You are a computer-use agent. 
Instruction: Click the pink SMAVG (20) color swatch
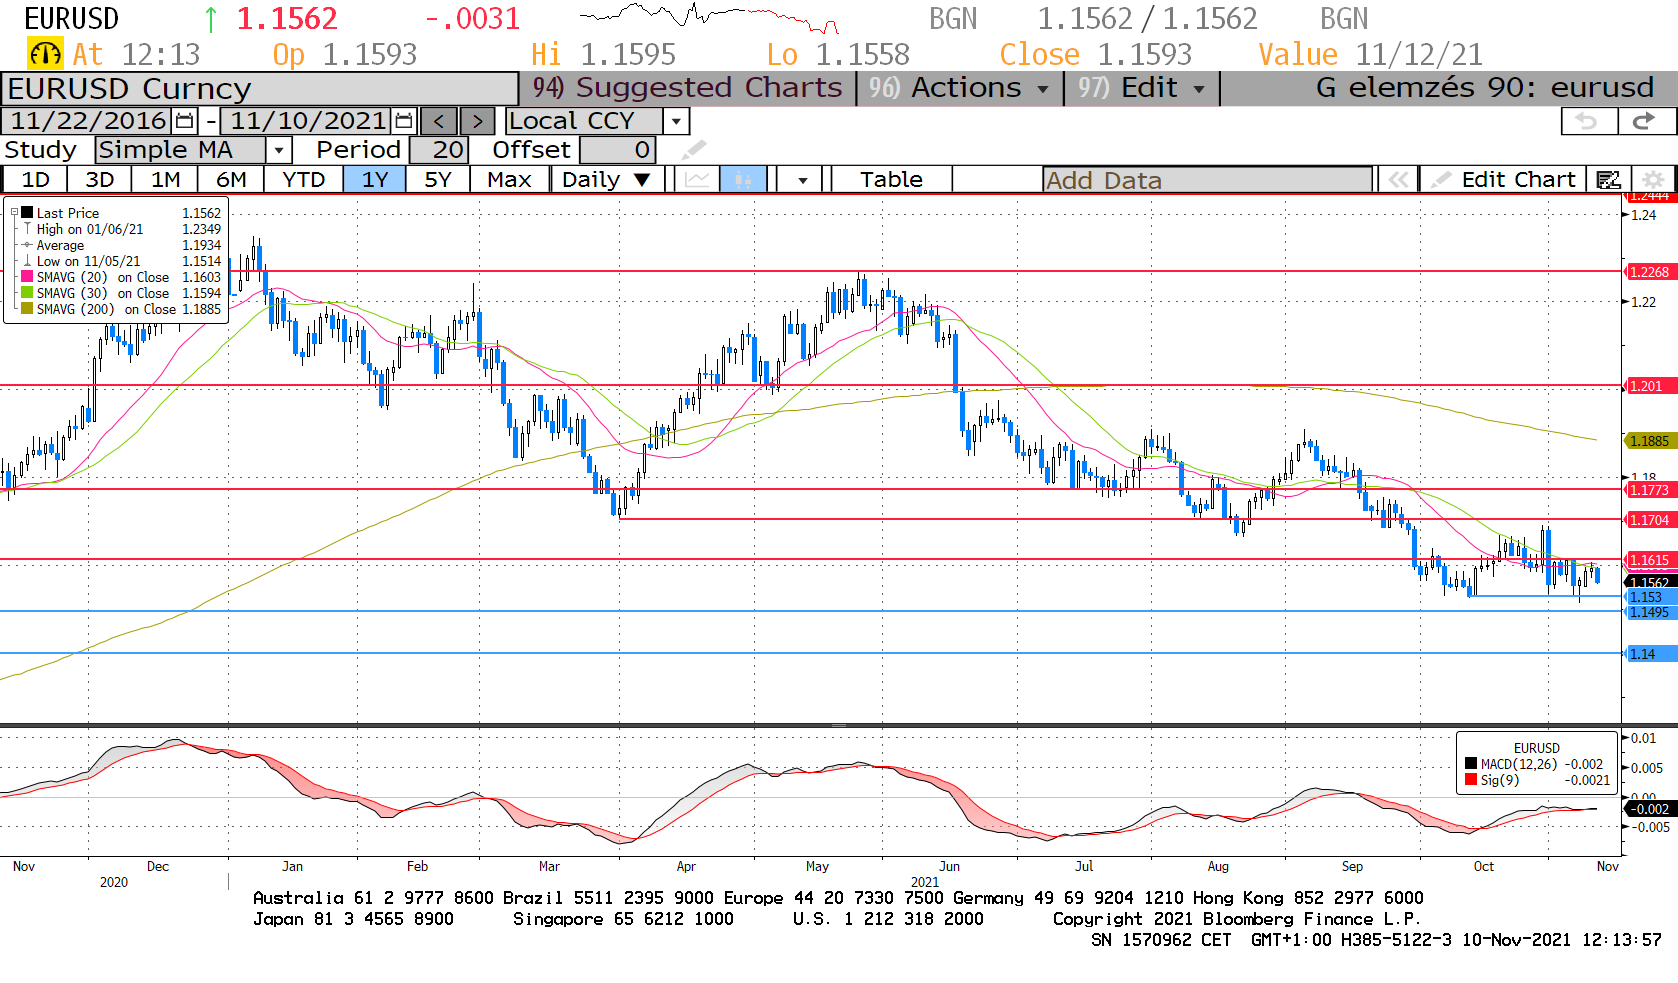pos(28,277)
